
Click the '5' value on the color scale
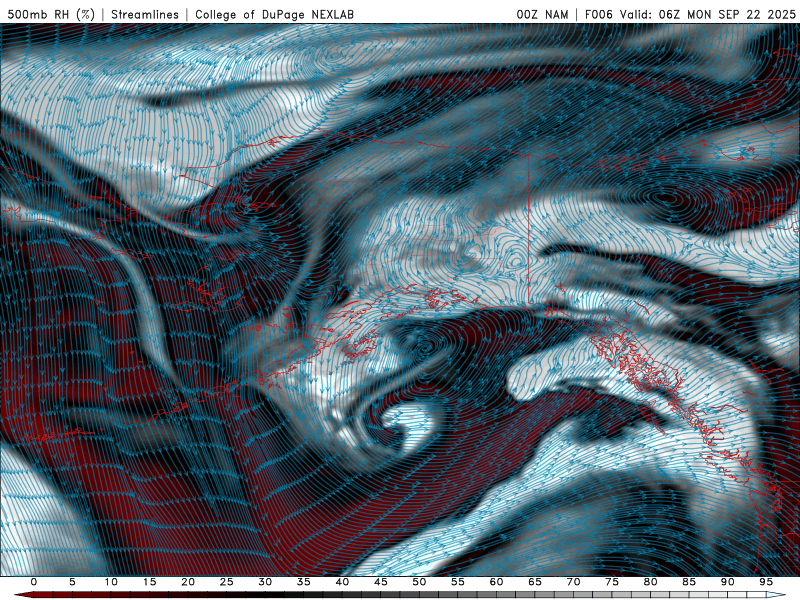click(72, 582)
